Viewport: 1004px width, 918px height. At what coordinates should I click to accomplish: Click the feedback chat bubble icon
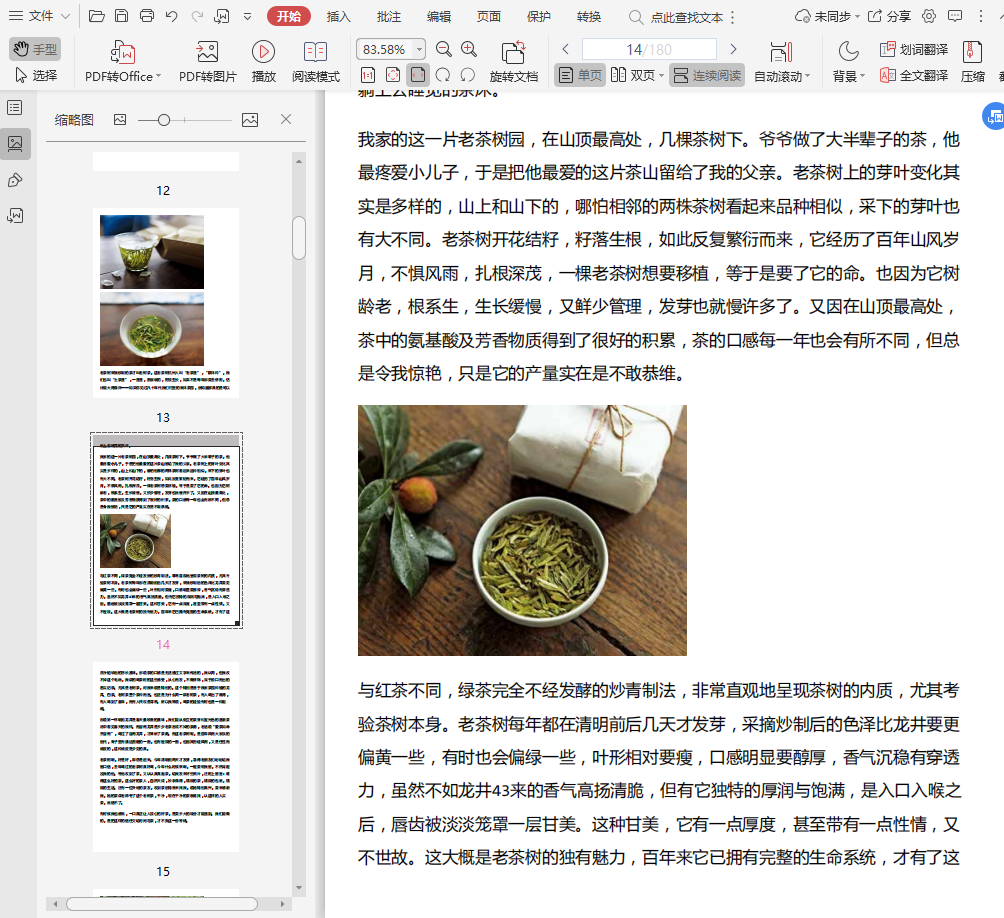pos(955,16)
